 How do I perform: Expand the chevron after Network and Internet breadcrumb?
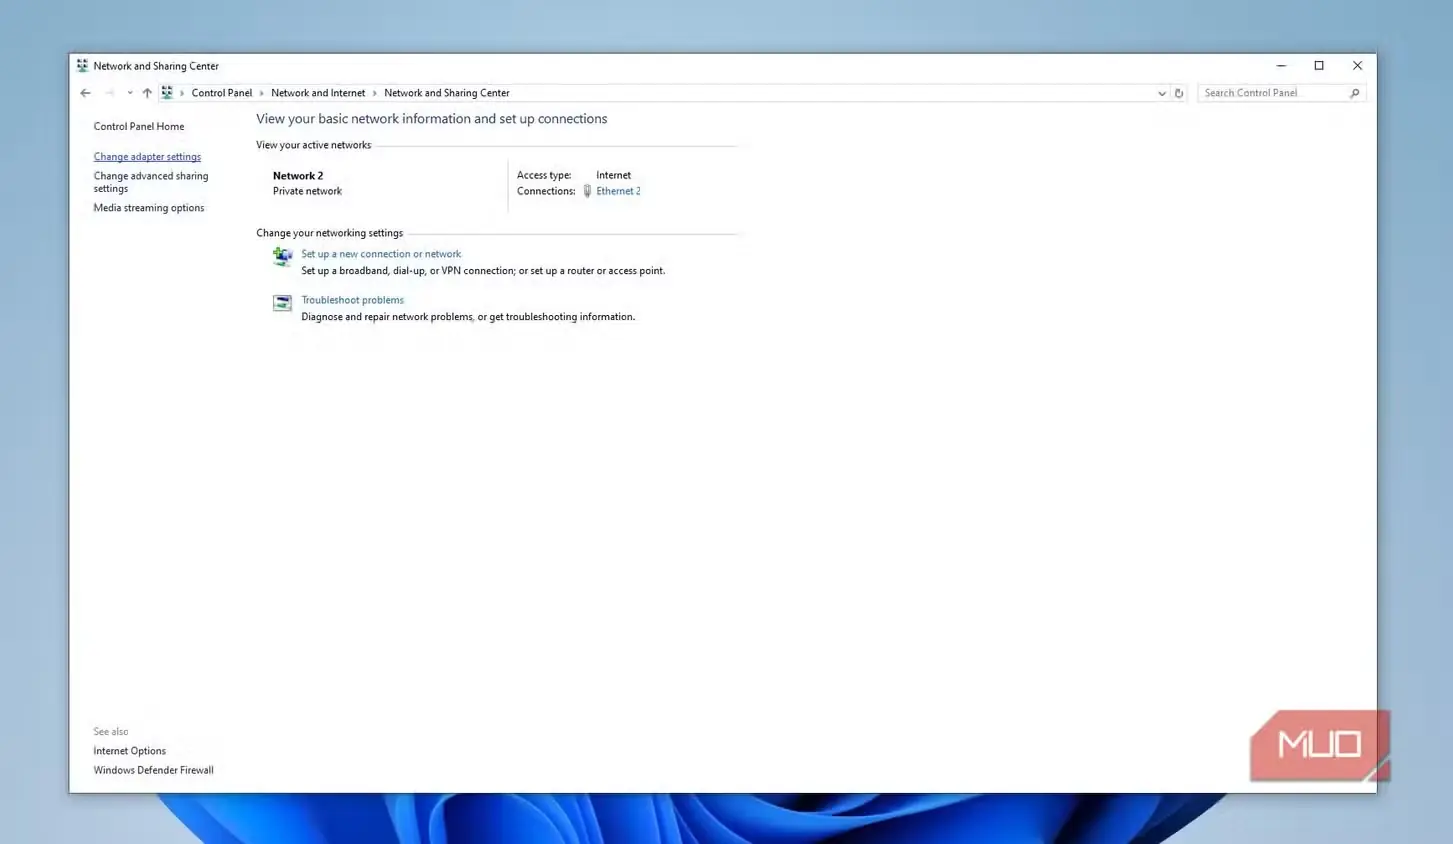pos(375,93)
